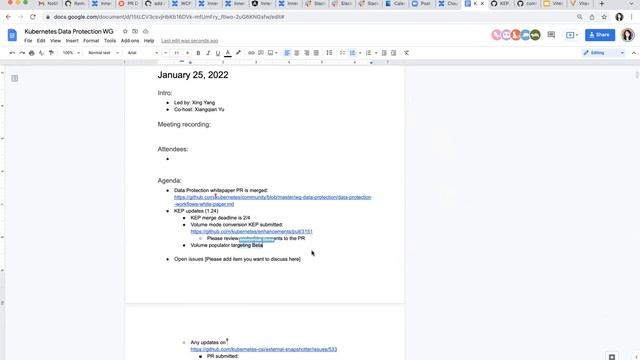Toggle underline formatting
Viewport: 640px width, 360px height.
(x=218, y=53)
